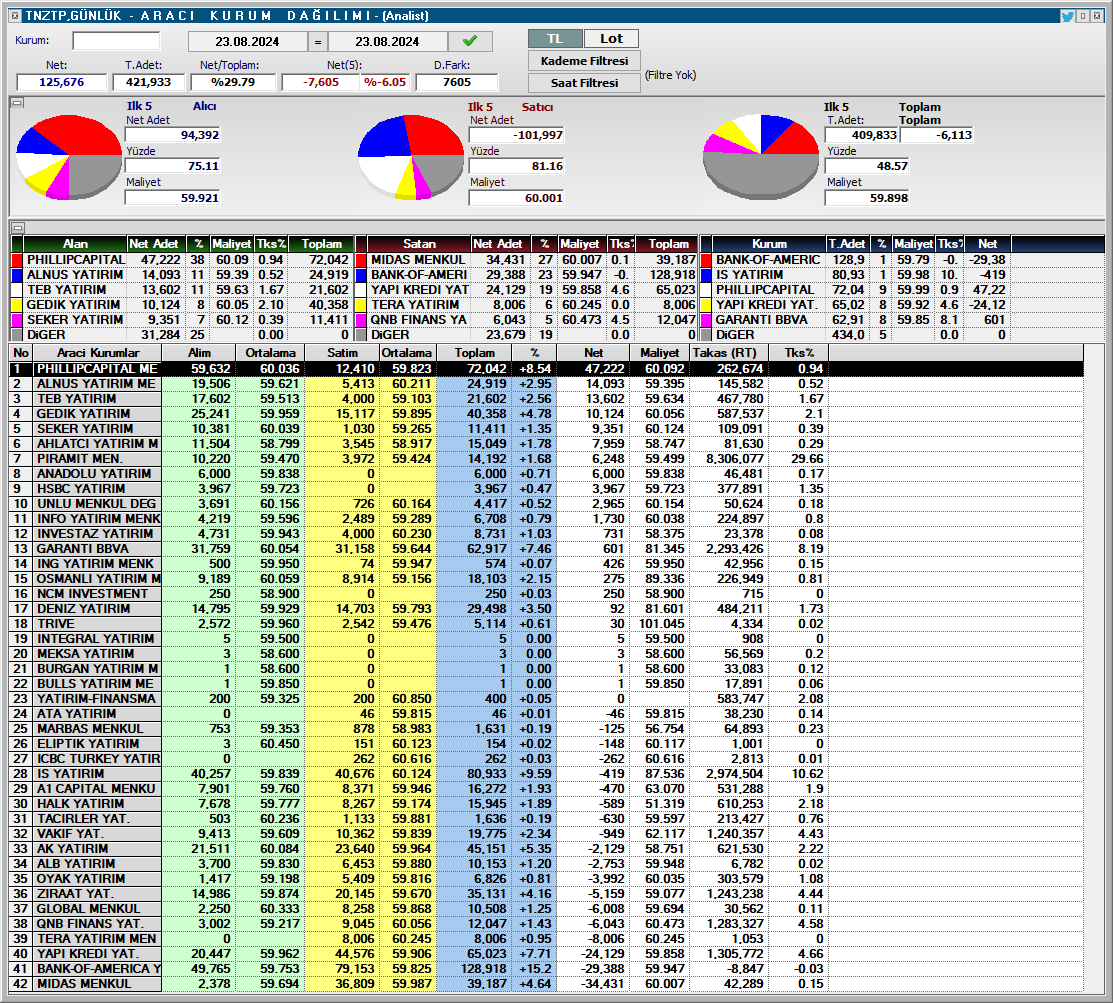Click magenta swatch beside QNB FINANS YA in Satan table
The height and width of the screenshot is (1003, 1113).
point(361,319)
